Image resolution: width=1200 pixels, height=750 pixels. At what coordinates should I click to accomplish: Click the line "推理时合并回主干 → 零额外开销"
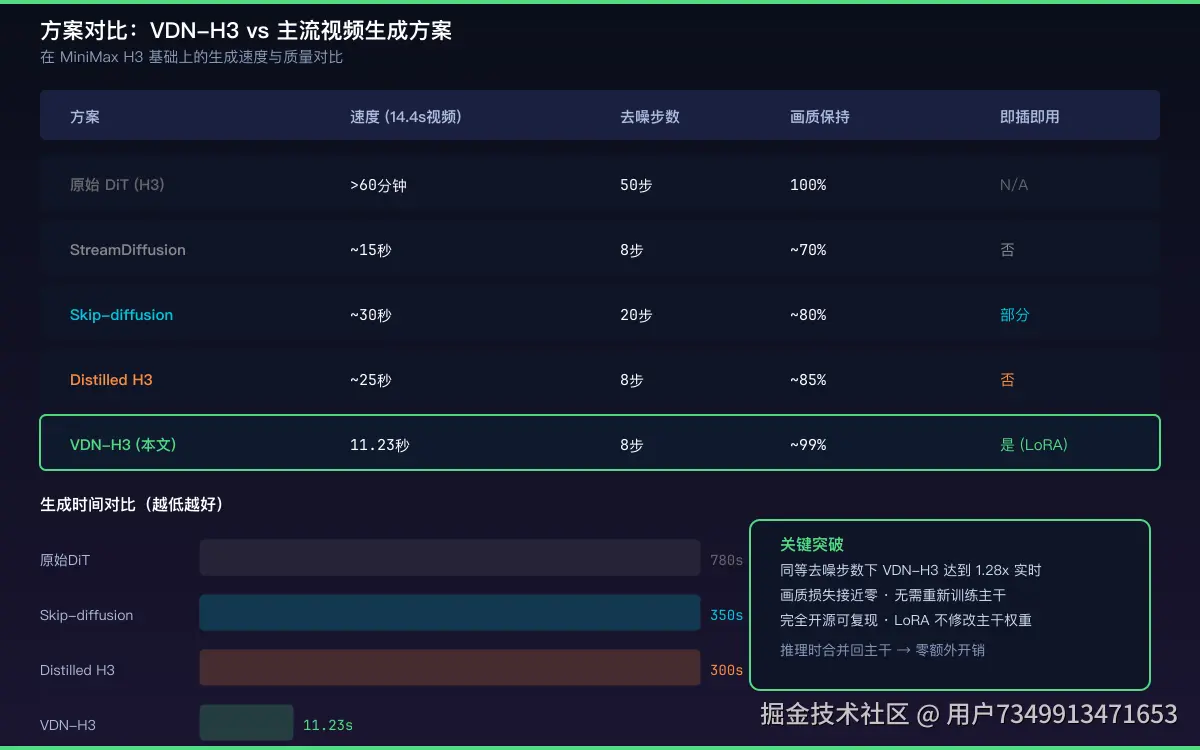[x=882, y=650]
